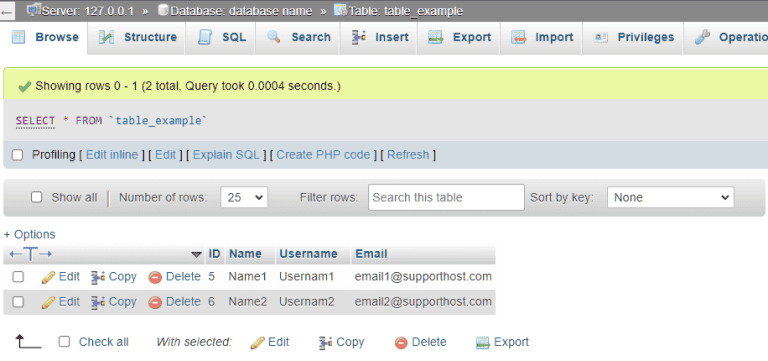Image resolution: width=768 pixels, height=361 pixels.
Task: Open Server: 127.0.0.1 breadcrumb link
Action: tap(87, 11)
